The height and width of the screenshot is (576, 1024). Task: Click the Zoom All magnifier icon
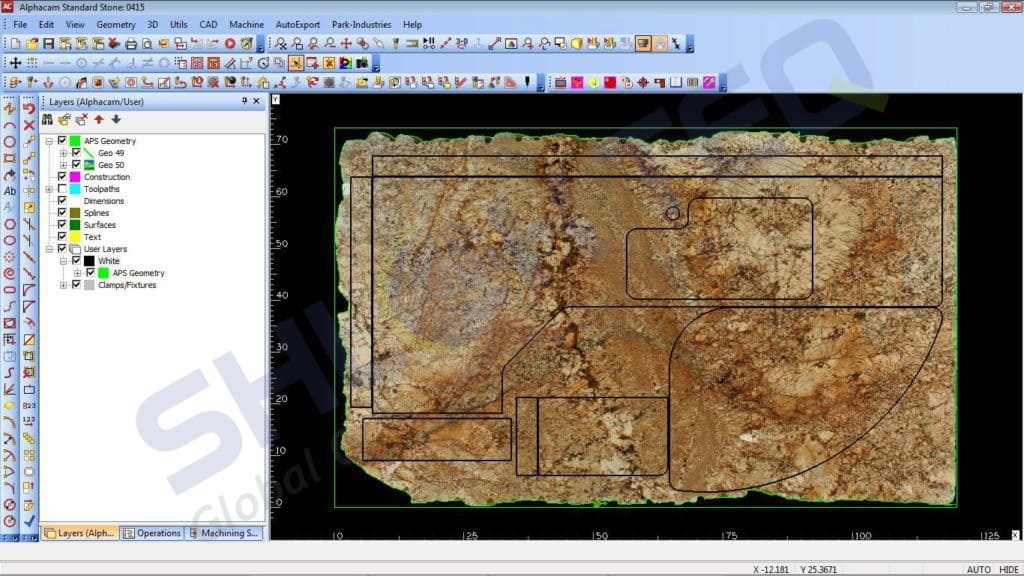[281, 44]
